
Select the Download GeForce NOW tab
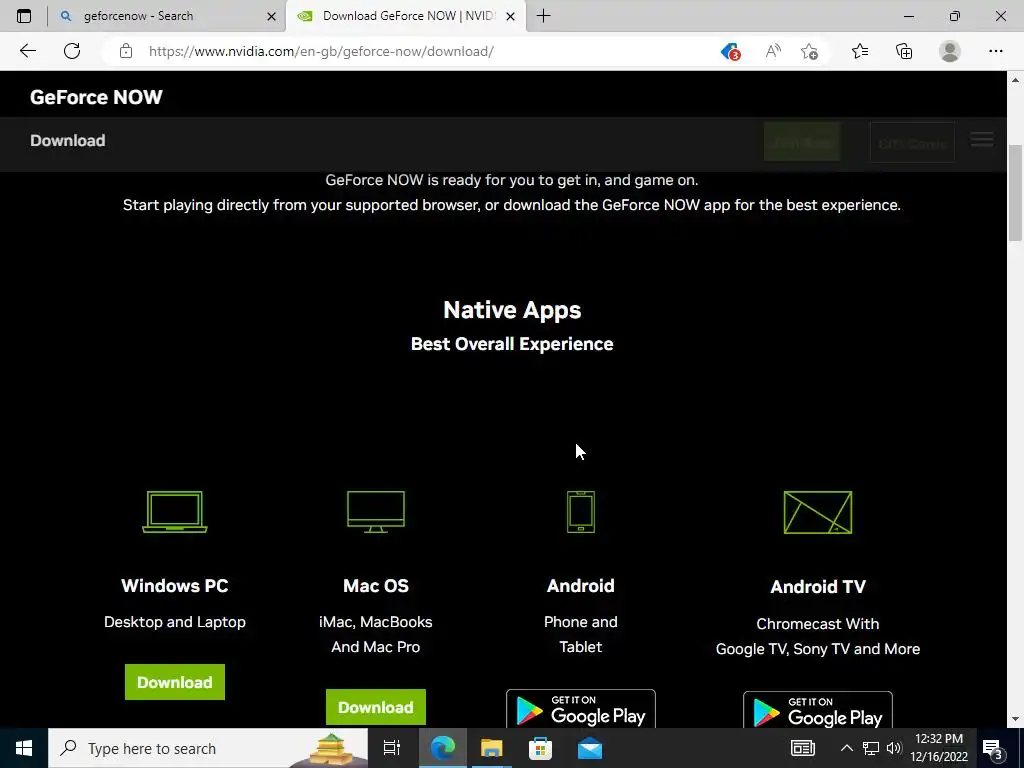(408, 16)
